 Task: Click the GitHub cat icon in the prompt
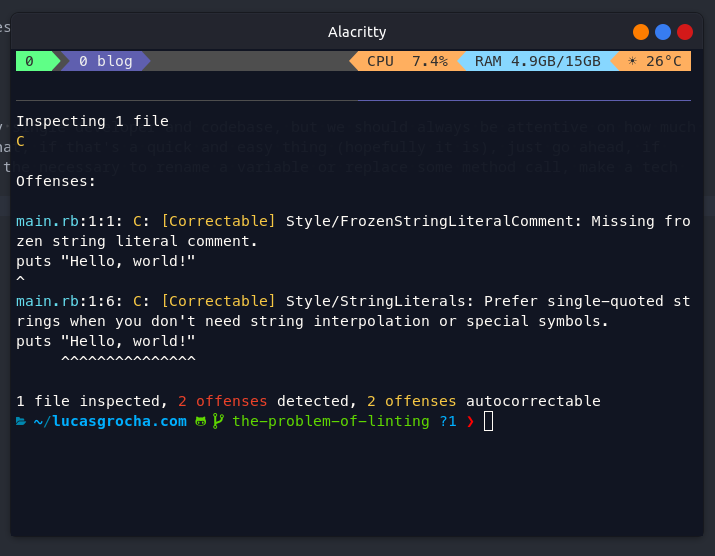(x=201, y=421)
